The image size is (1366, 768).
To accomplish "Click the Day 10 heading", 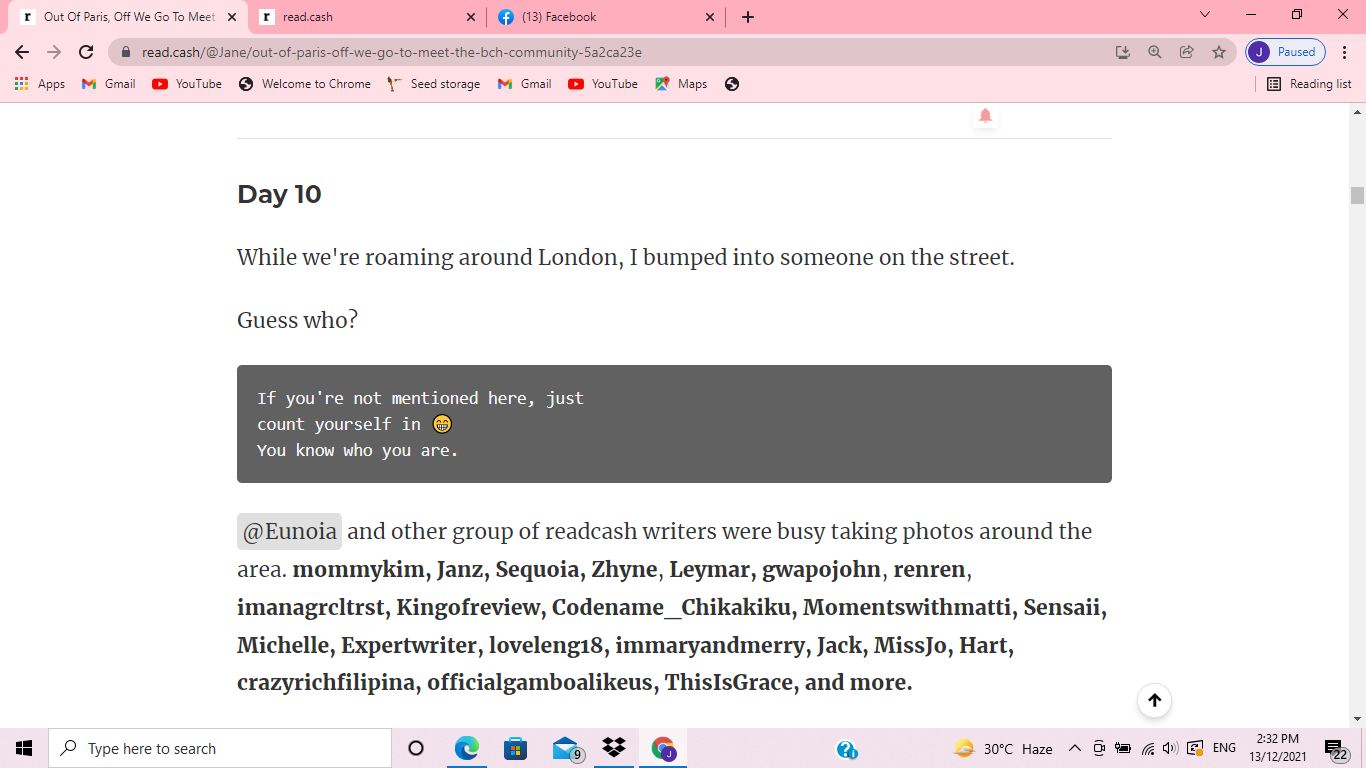I will [279, 194].
